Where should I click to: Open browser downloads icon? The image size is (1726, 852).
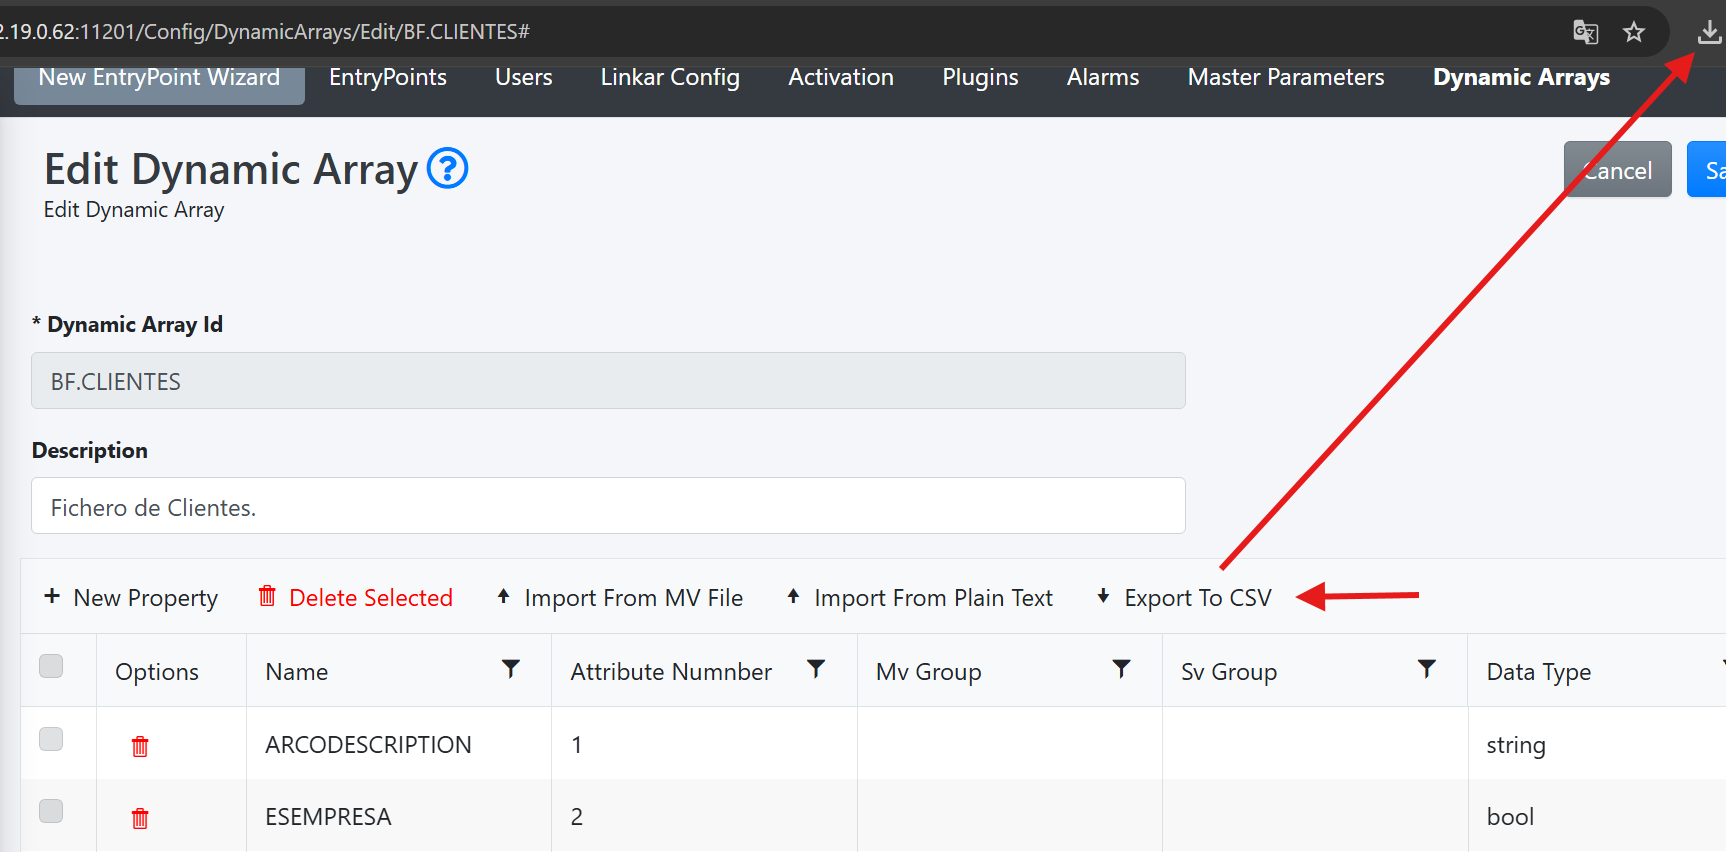[x=1709, y=33]
